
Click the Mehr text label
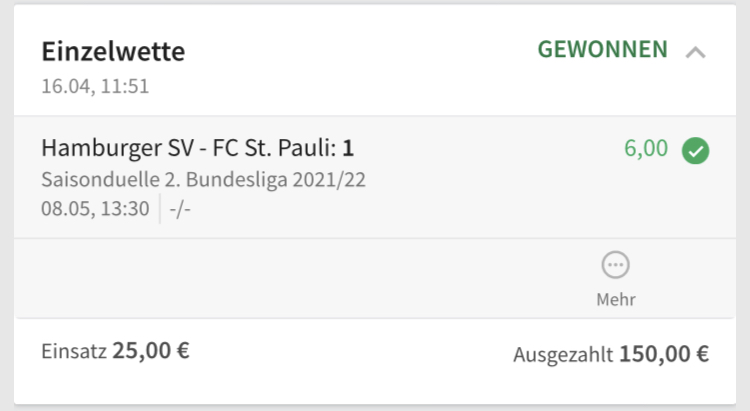[x=616, y=300]
